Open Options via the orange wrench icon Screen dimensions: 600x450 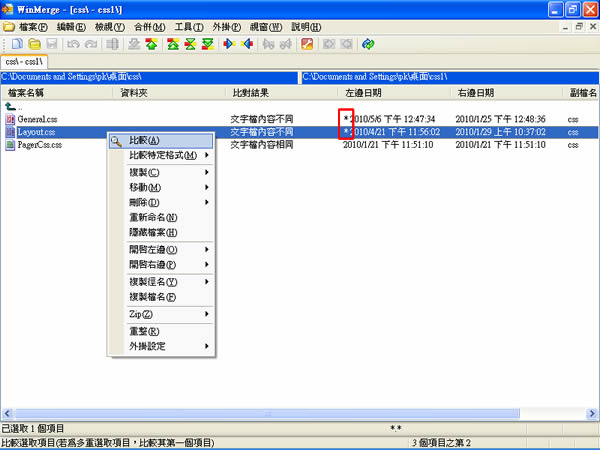(307, 44)
